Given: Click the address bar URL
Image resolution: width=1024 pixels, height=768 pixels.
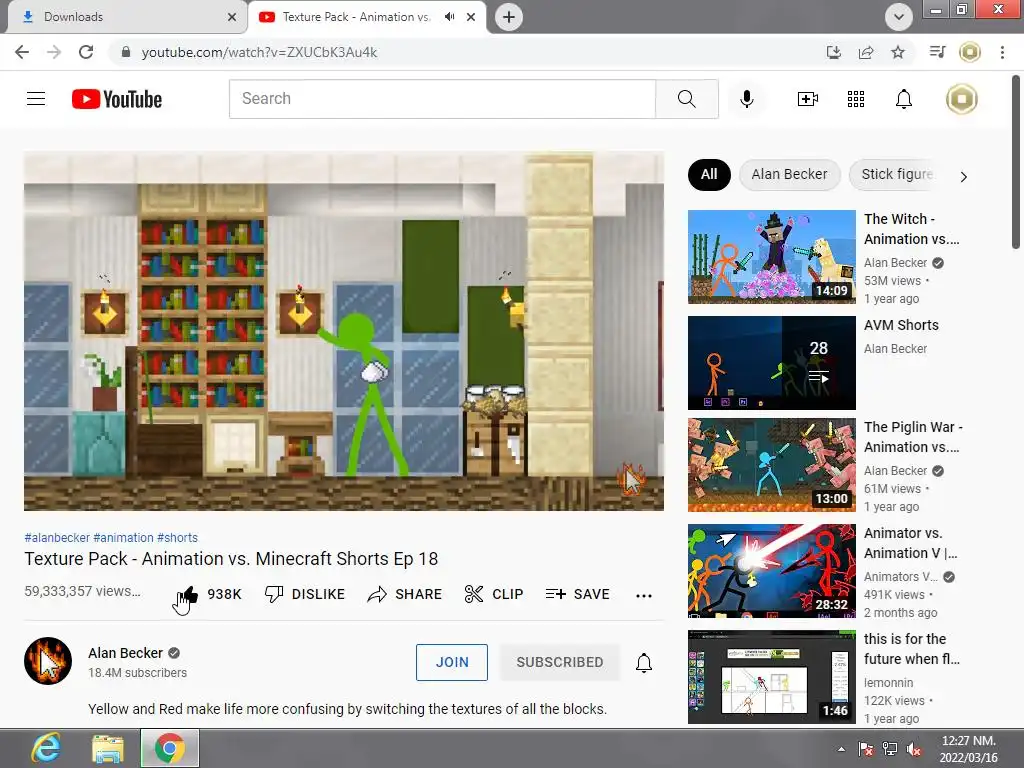Looking at the screenshot, I should click(x=259, y=52).
